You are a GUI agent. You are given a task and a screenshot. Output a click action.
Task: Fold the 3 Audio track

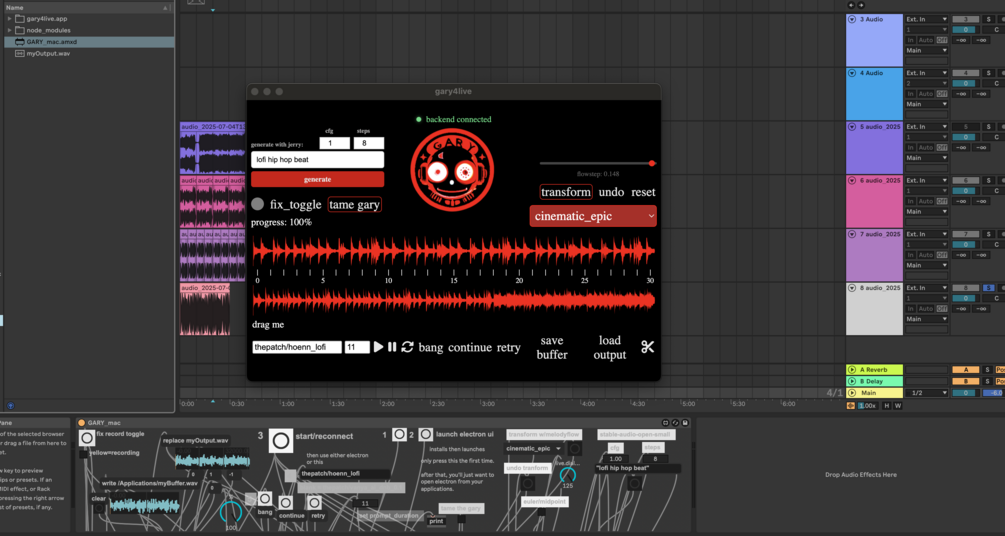[x=852, y=19]
